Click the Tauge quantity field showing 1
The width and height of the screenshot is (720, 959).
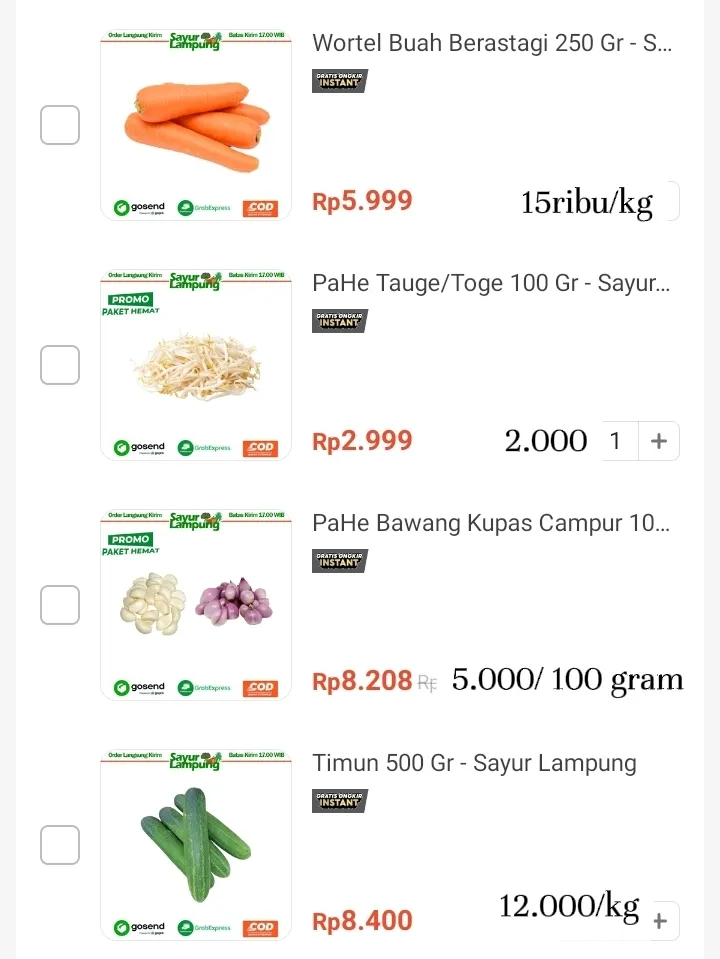coord(616,441)
